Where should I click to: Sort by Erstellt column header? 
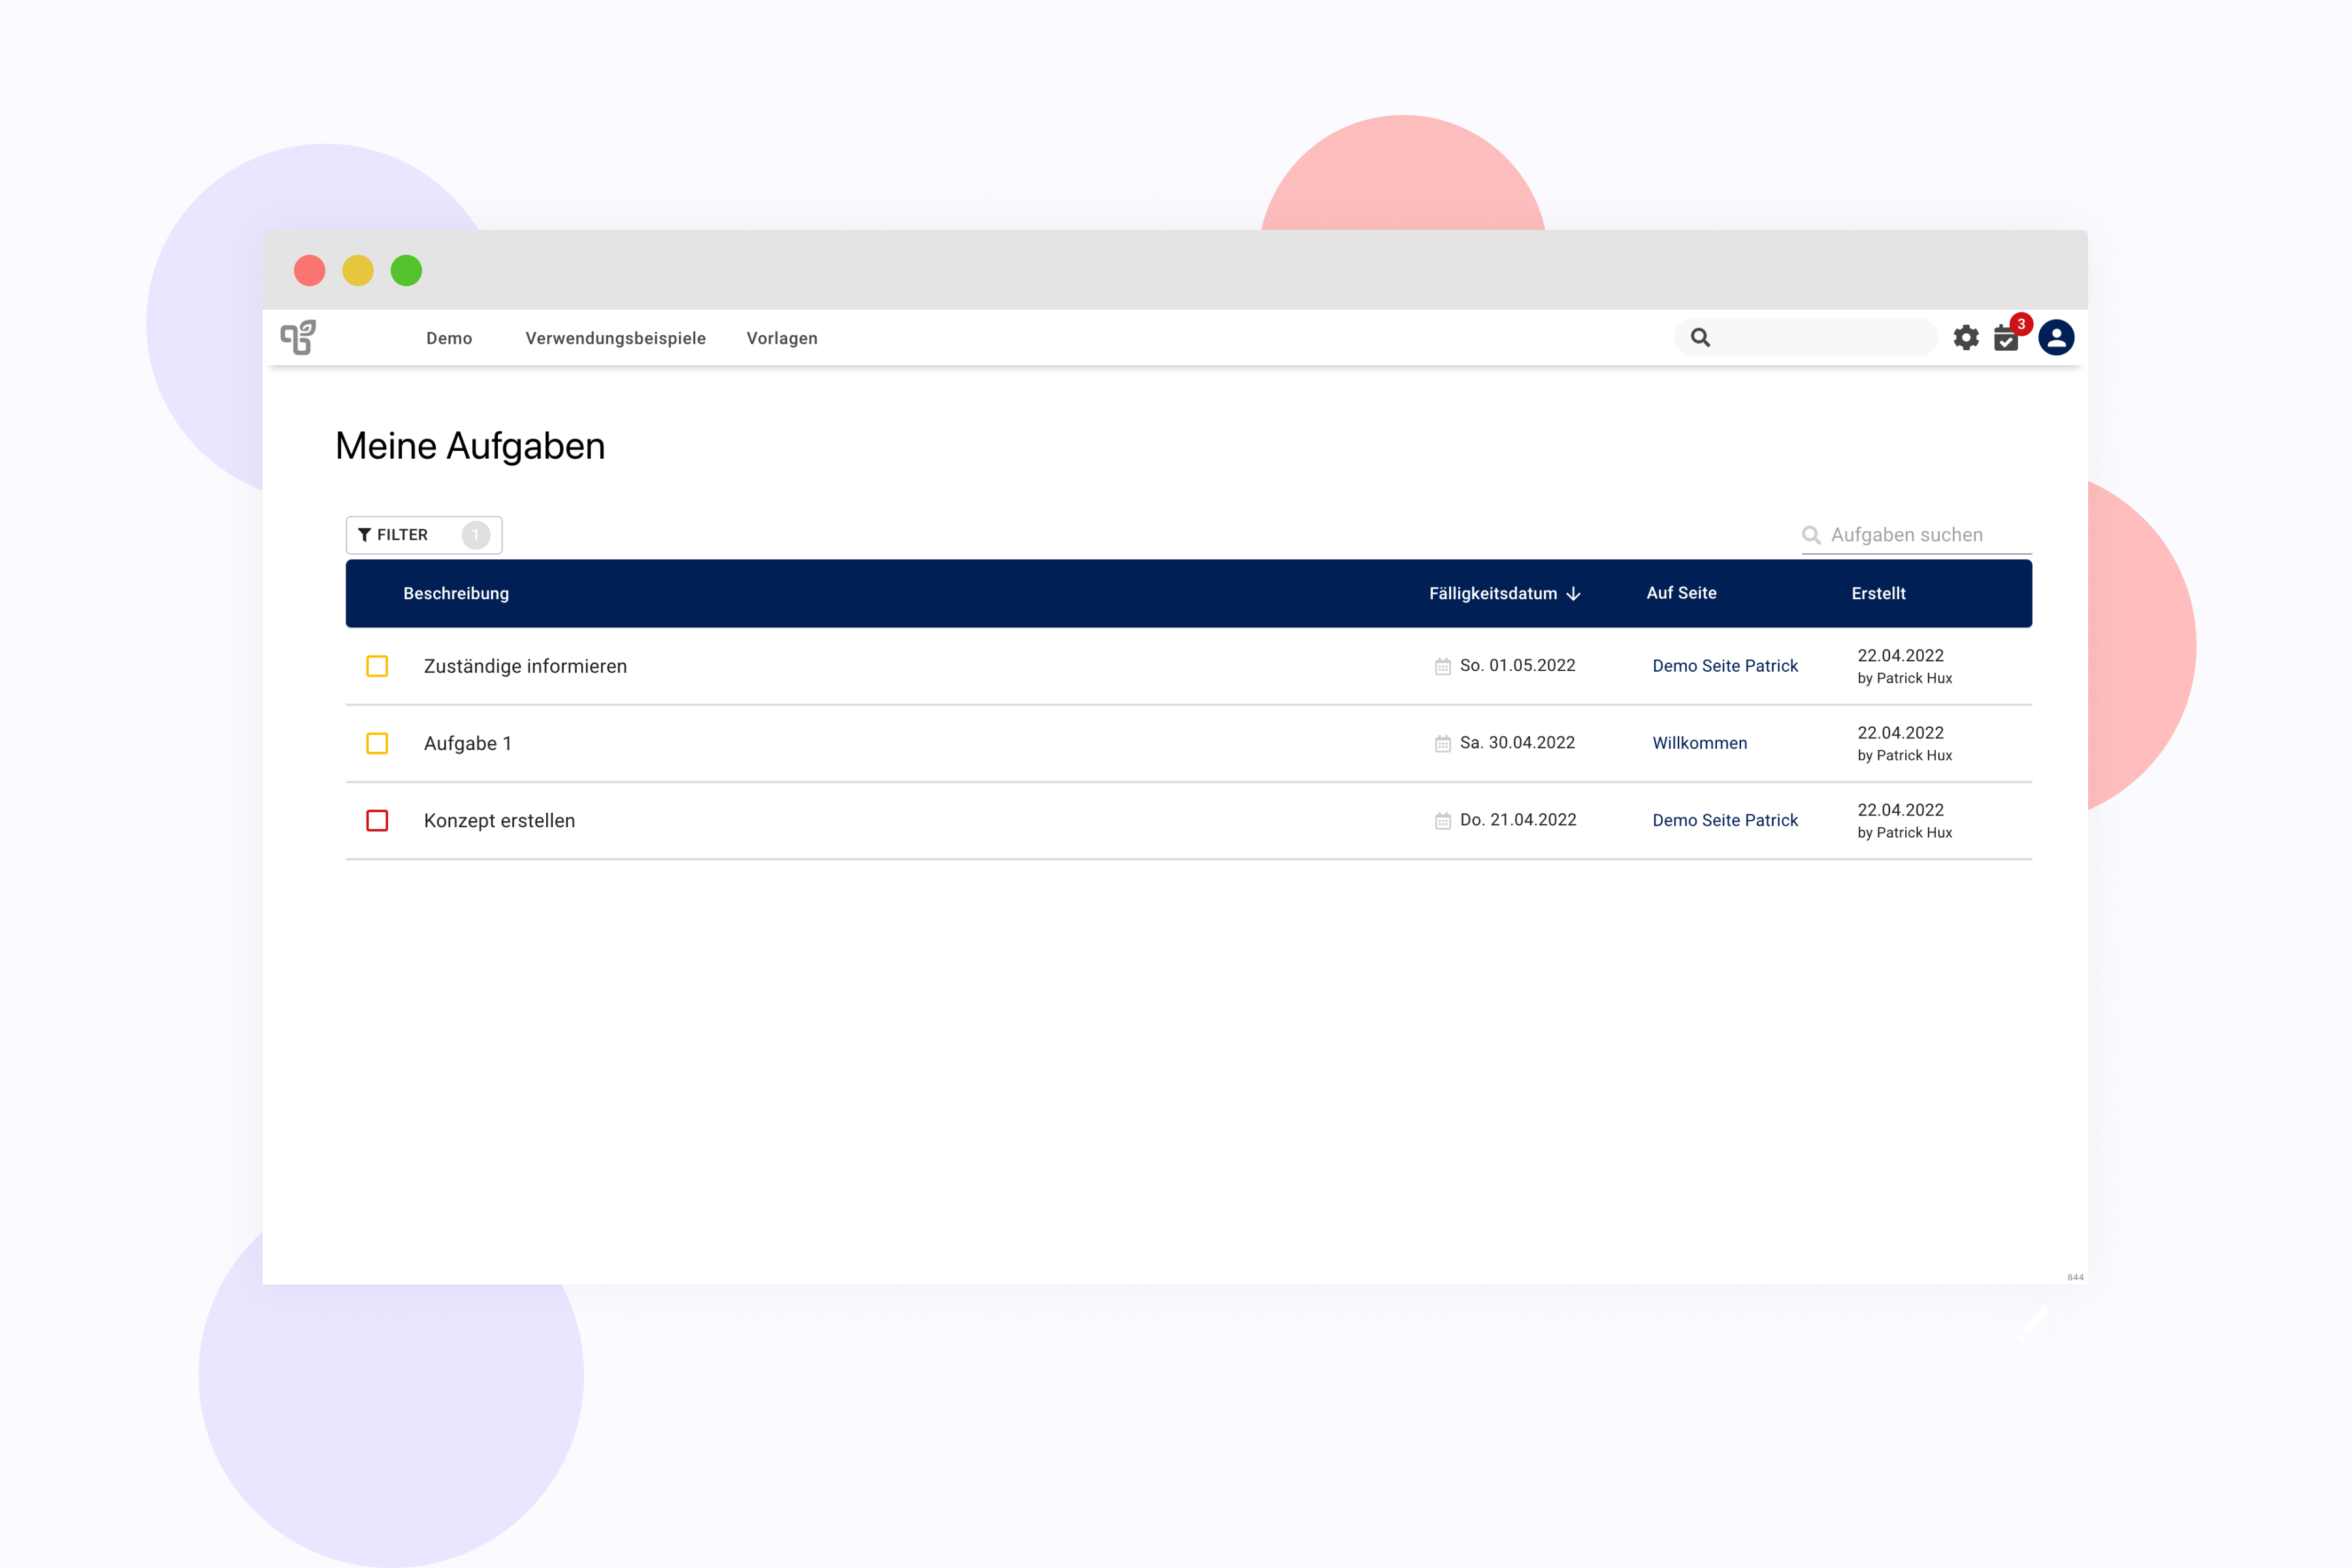pyautogui.click(x=1878, y=594)
